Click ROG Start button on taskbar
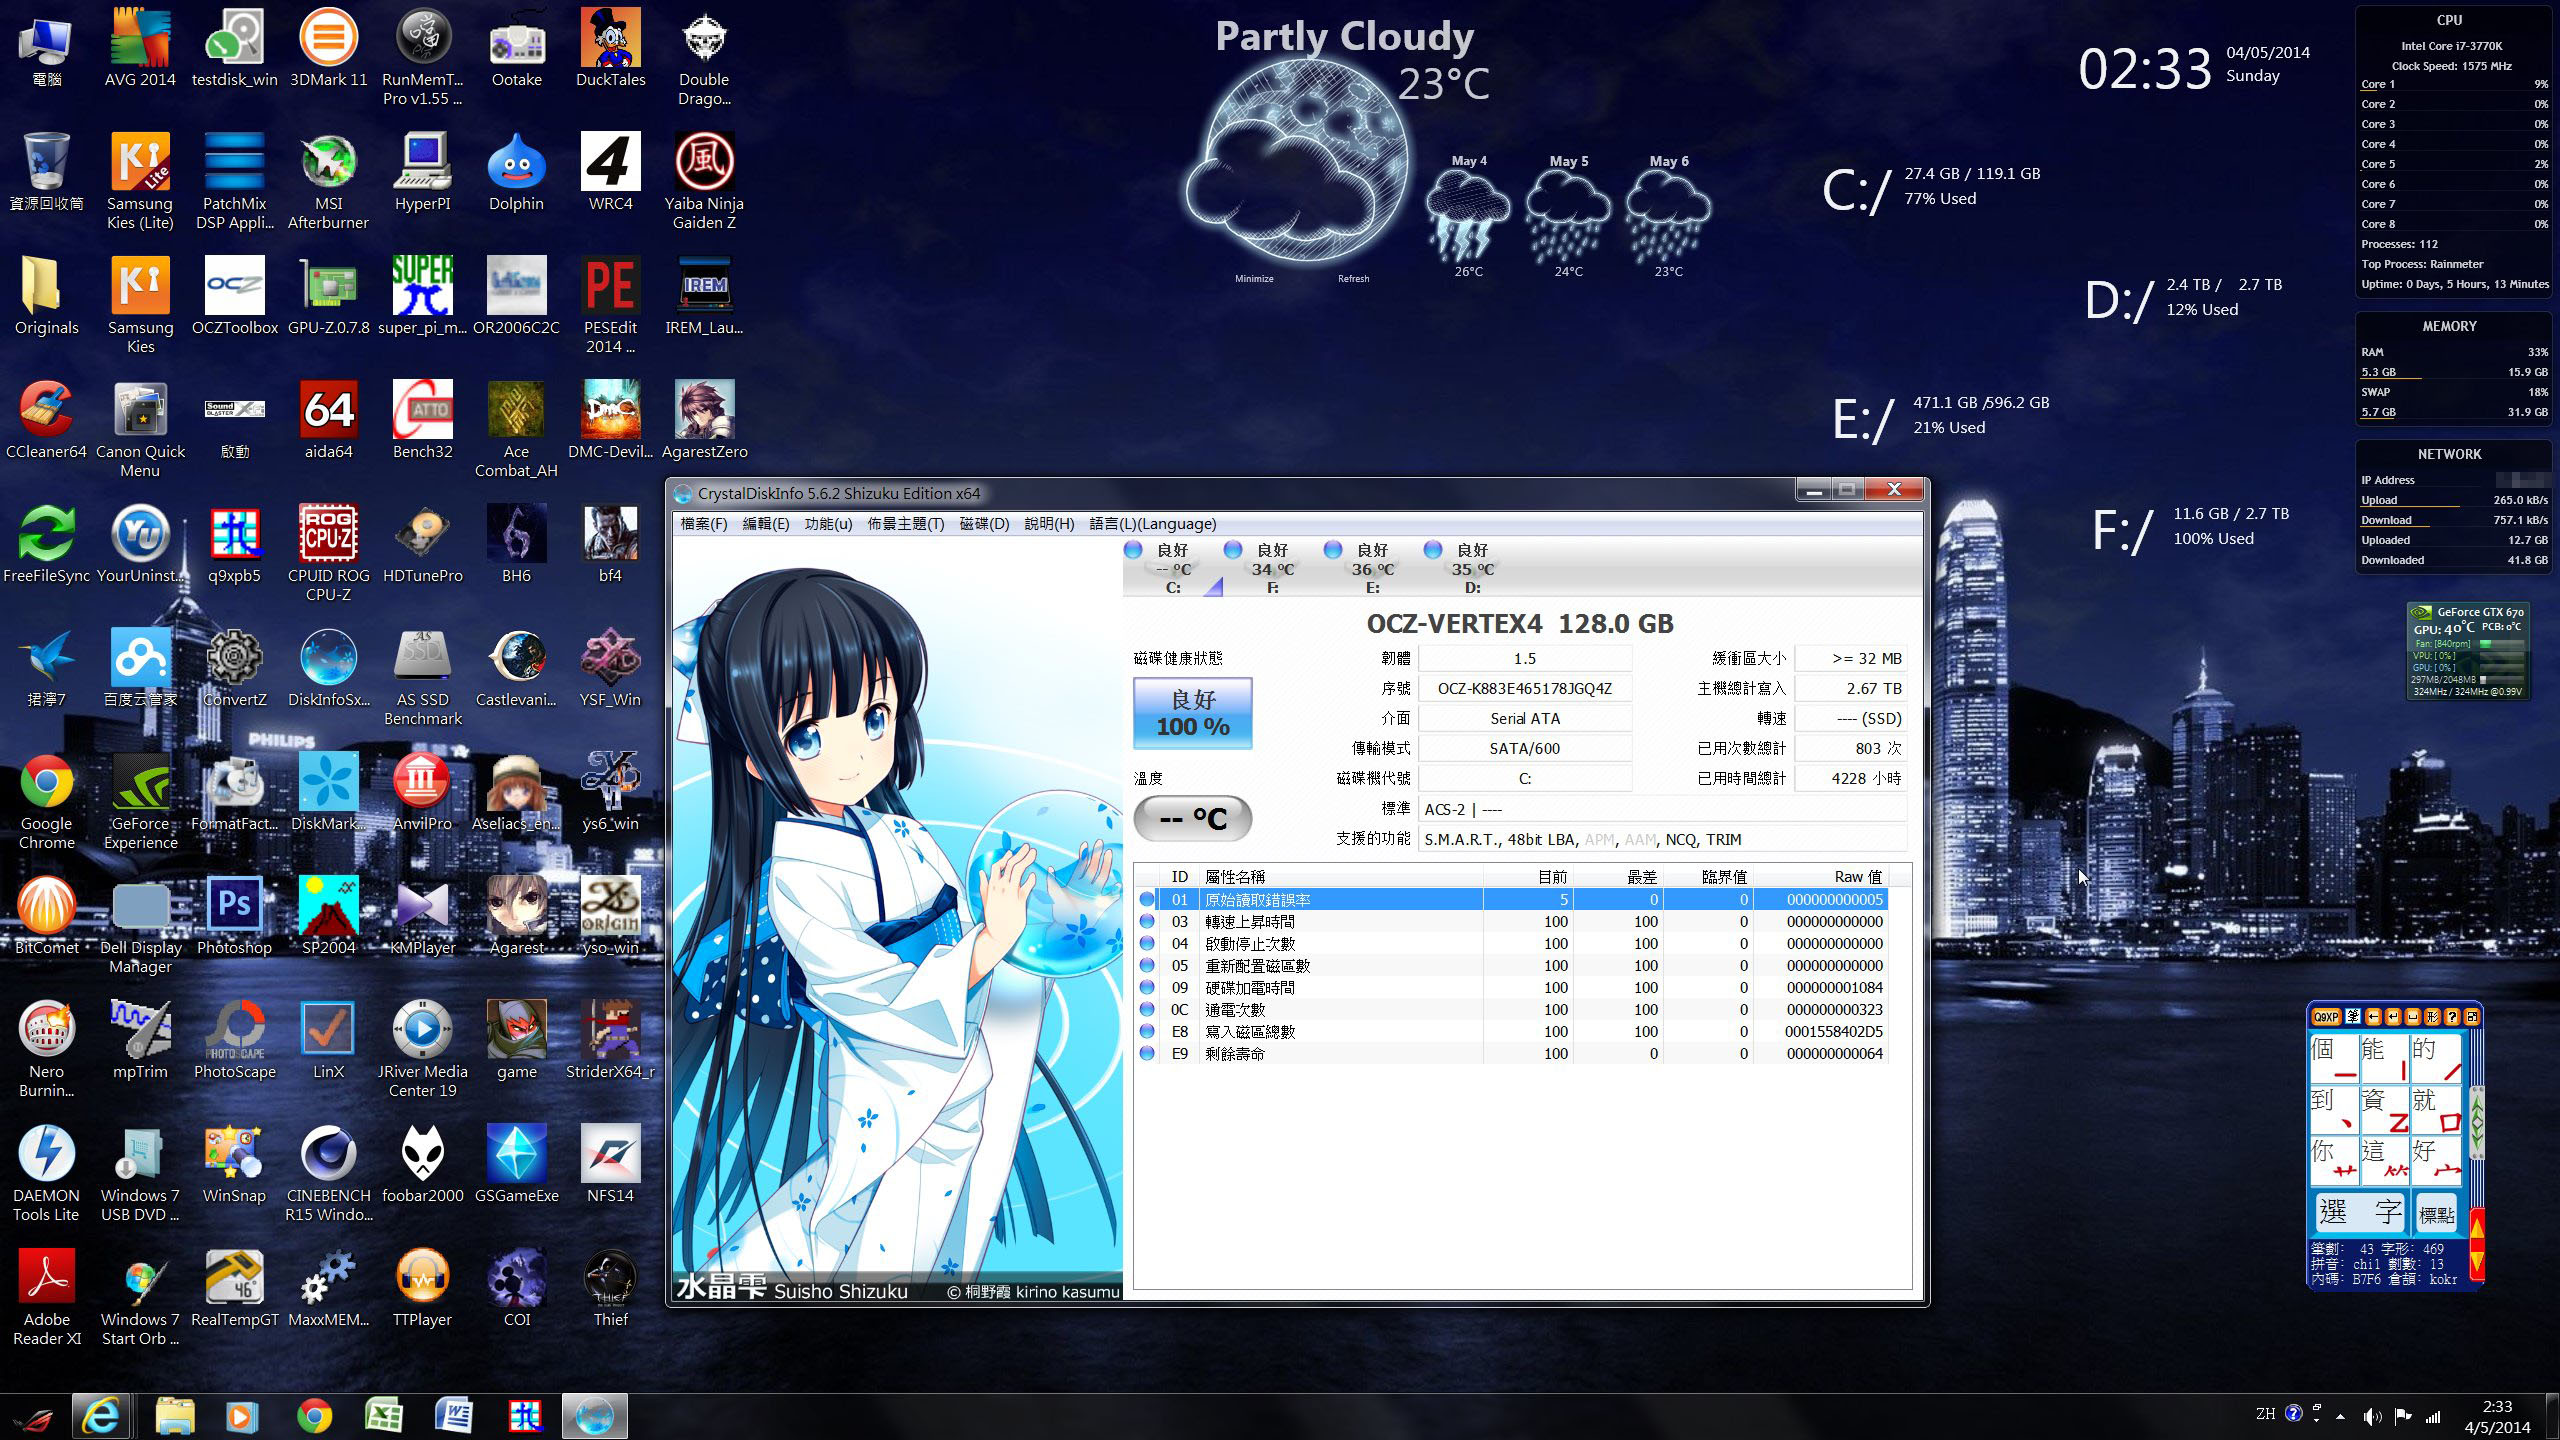This screenshot has width=2560, height=1440. pyautogui.click(x=32, y=1417)
